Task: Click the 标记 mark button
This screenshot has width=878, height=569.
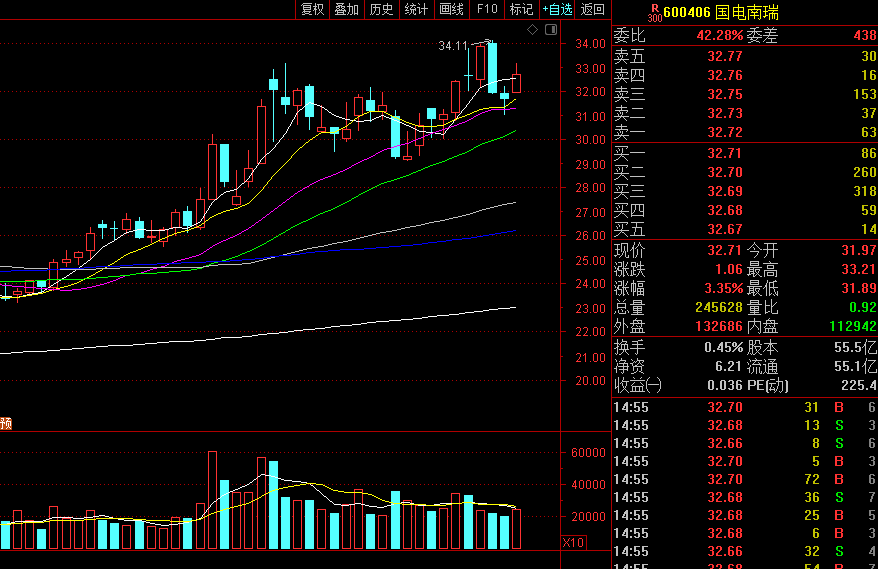Action: pyautogui.click(x=521, y=9)
